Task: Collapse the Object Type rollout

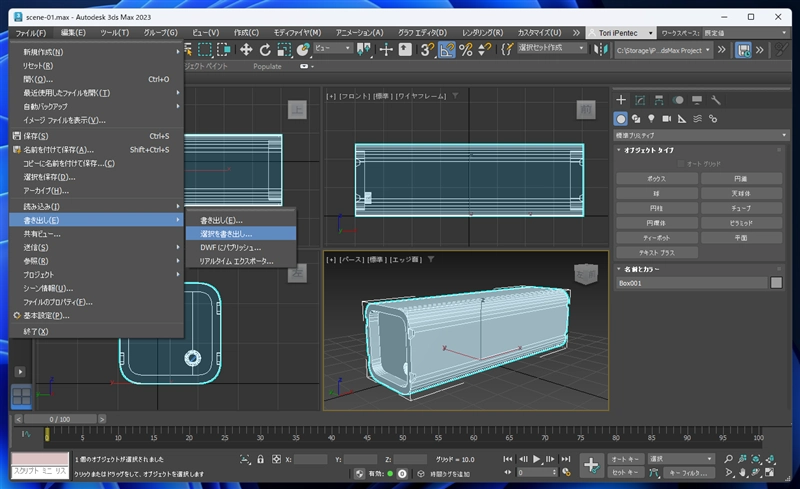Action: [x=648, y=150]
